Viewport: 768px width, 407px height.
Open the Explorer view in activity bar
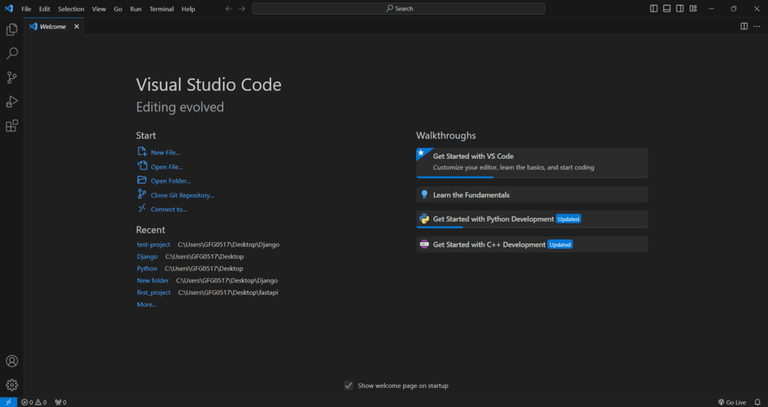pos(12,30)
